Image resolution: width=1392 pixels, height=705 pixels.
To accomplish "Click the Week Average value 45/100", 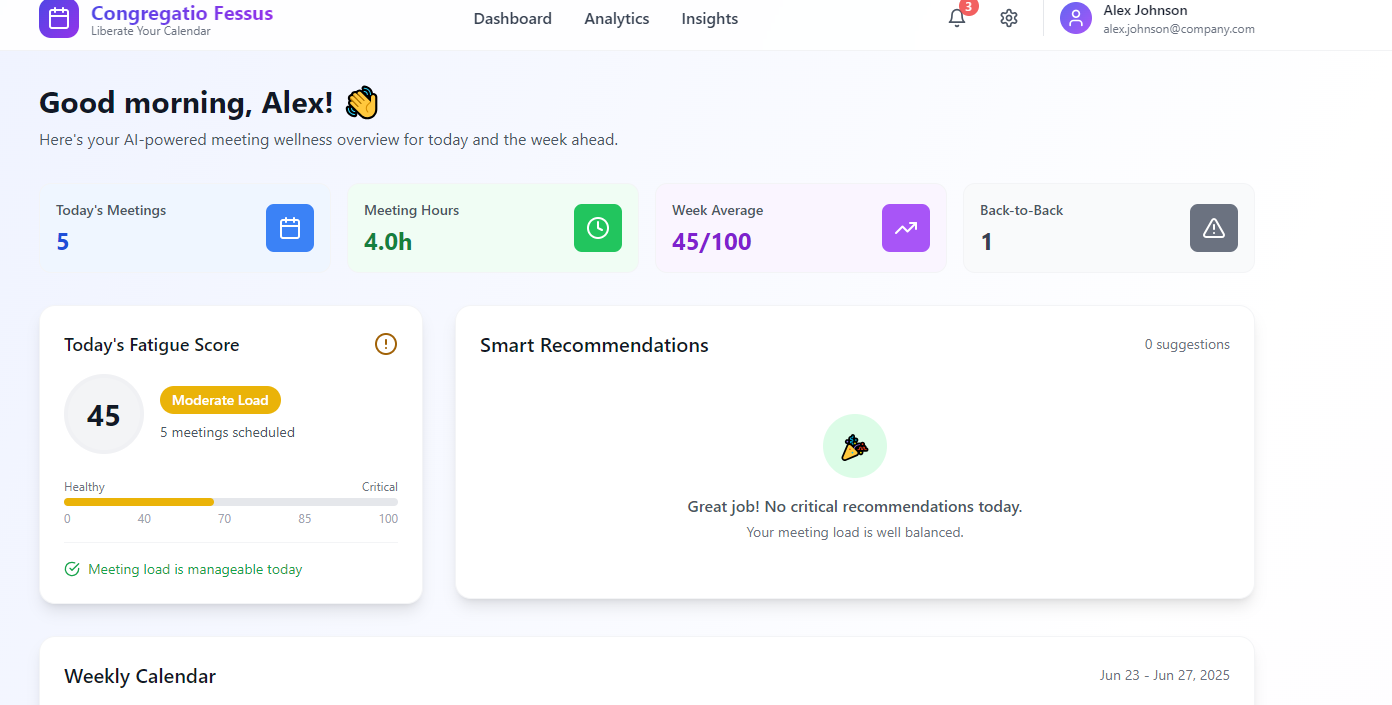I will click(712, 242).
